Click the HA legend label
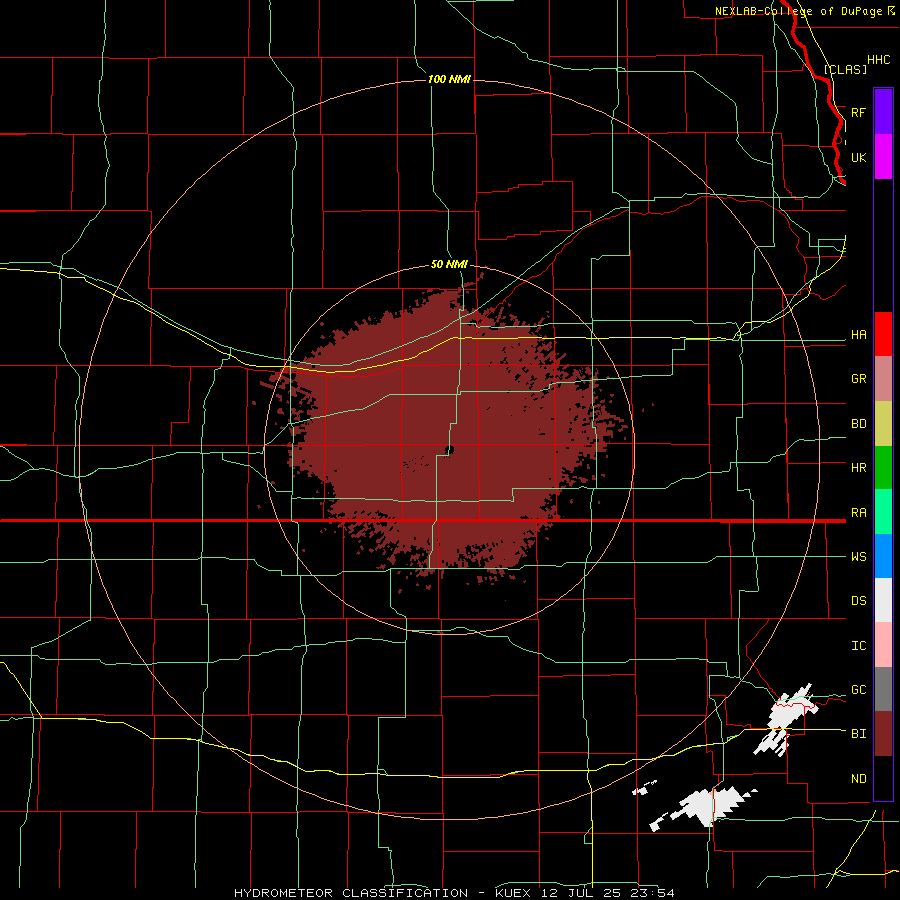 click(x=858, y=335)
